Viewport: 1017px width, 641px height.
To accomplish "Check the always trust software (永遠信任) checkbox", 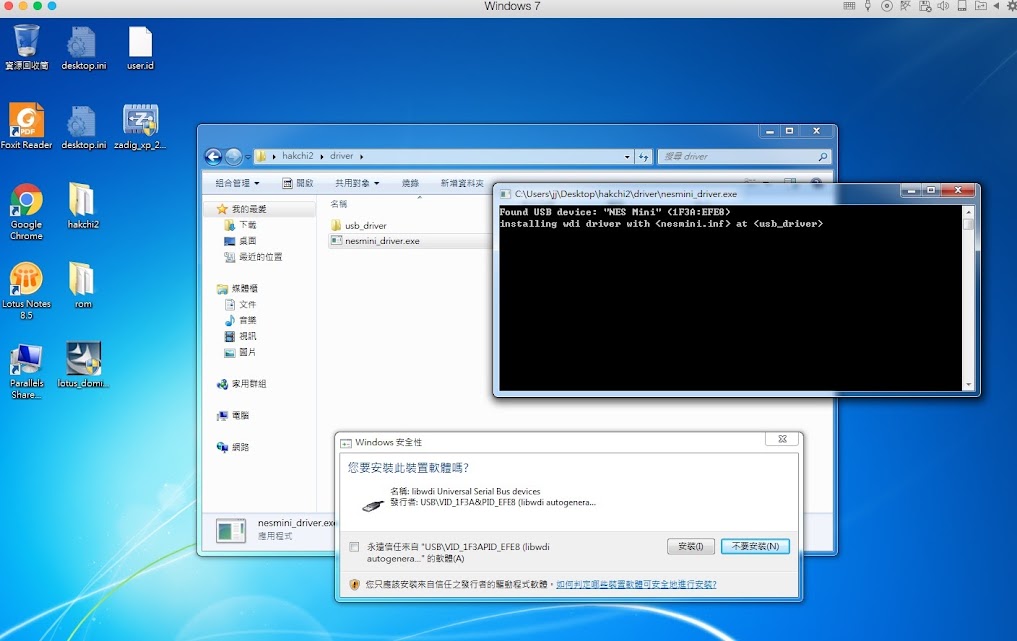I will coord(354,547).
